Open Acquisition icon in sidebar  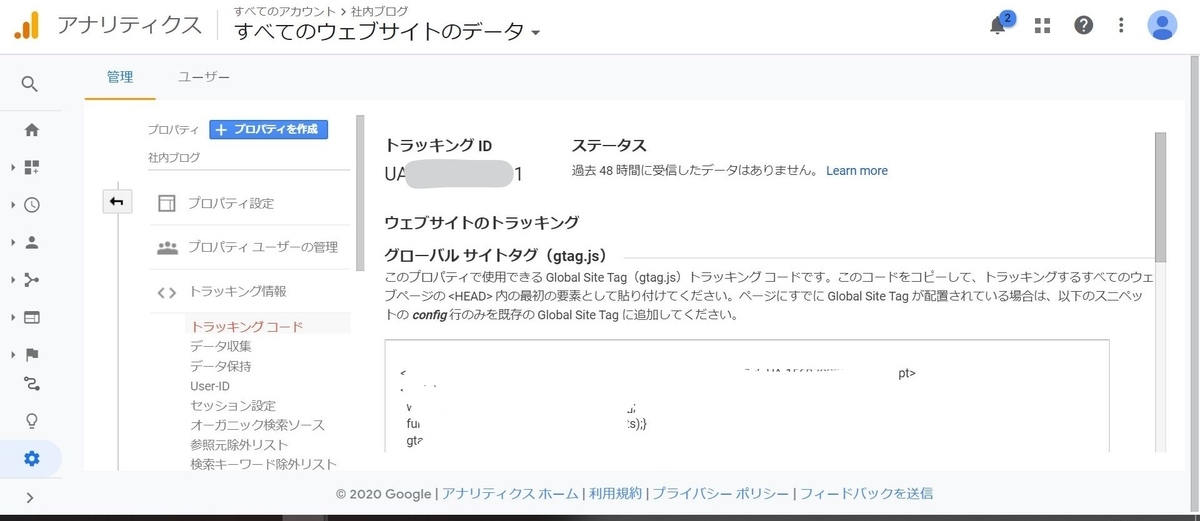tap(32, 280)
